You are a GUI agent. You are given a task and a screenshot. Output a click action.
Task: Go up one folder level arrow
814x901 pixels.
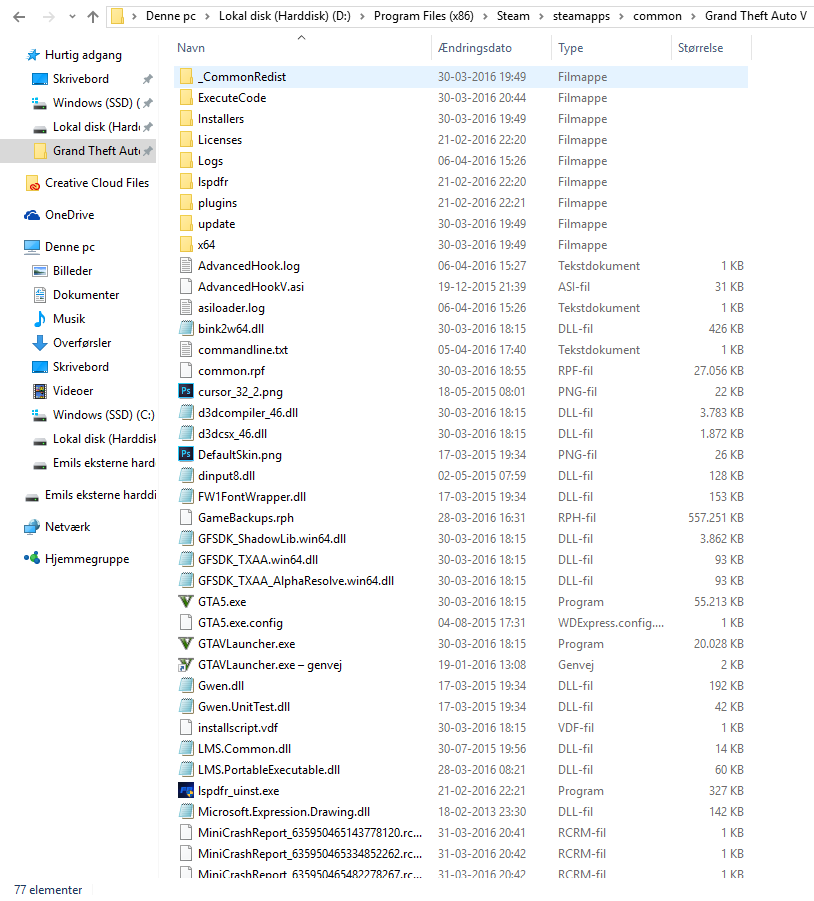(x=92, y=17)
